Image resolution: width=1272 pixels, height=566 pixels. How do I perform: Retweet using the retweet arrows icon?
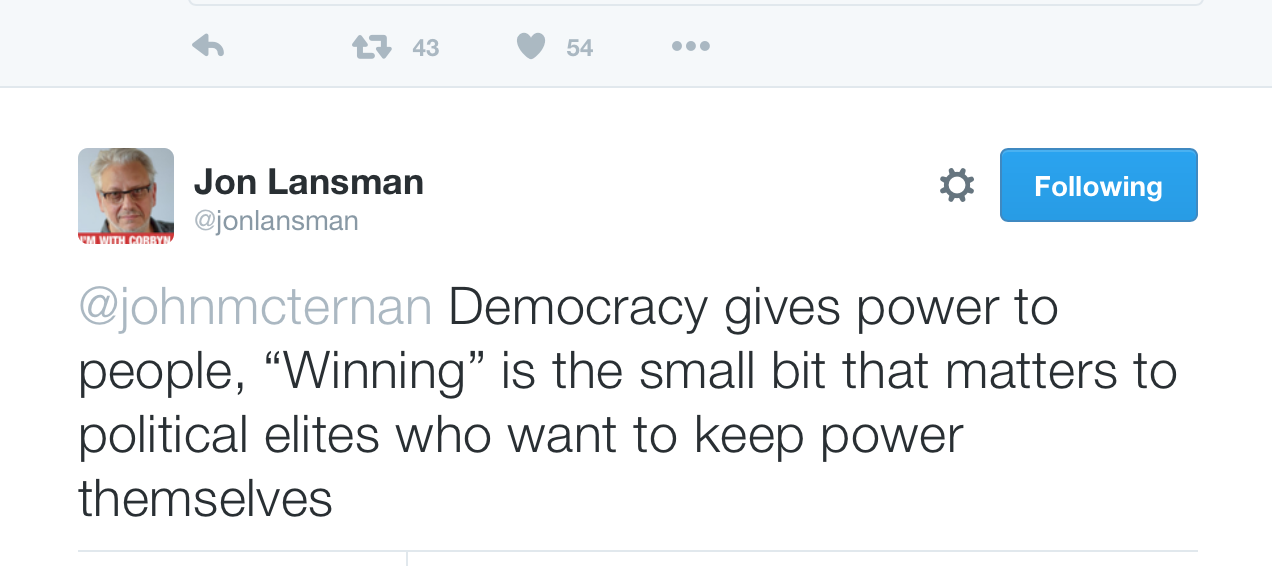pos(370,46)
